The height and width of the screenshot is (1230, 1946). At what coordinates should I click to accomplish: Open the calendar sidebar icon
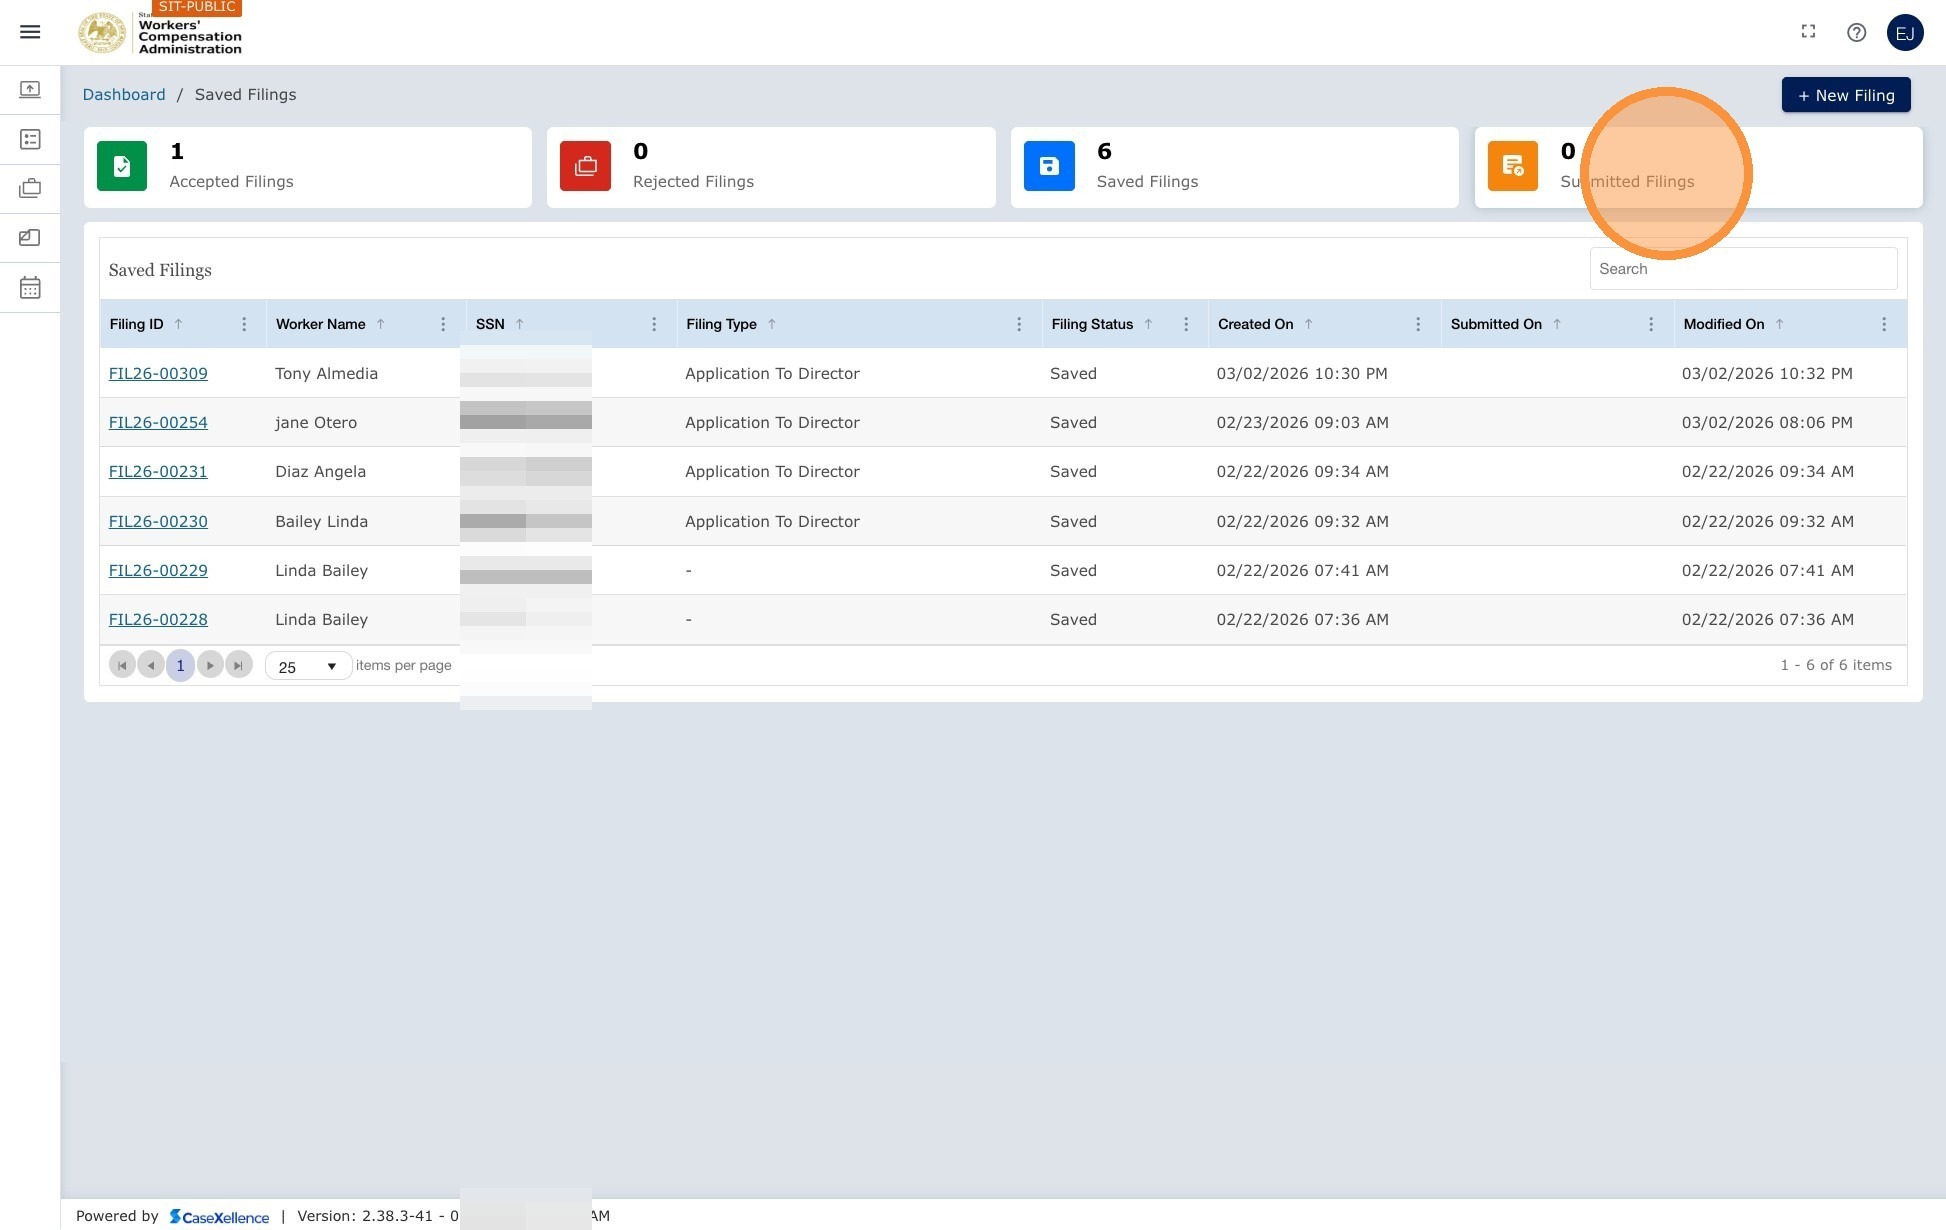(30, 288)
